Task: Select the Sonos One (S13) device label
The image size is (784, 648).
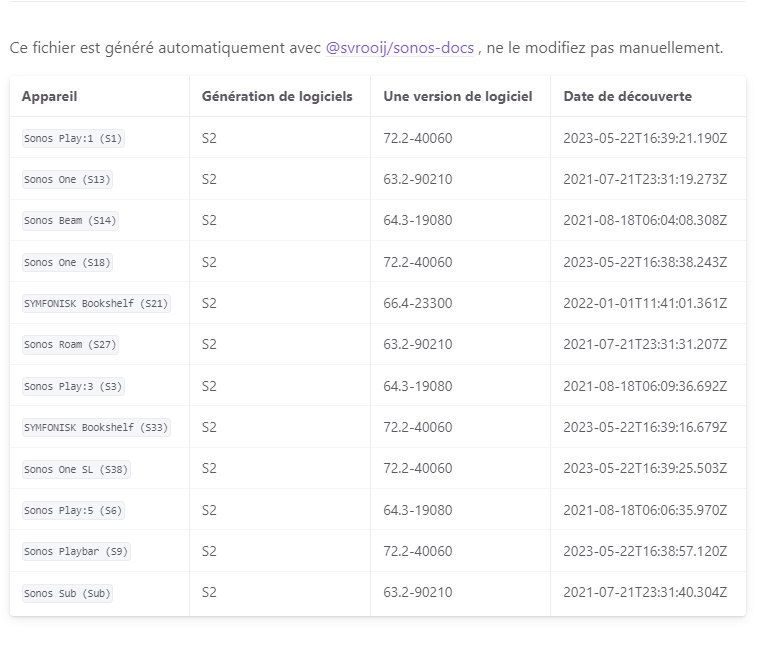Action: click(x=68, y=180)
